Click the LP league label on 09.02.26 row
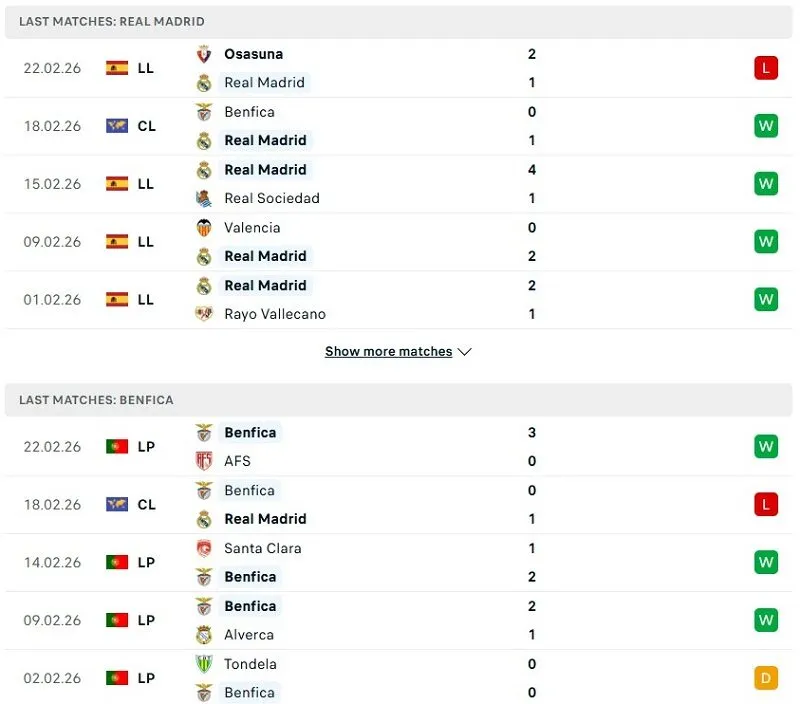Screen dimensions: 800x704 click(146, 620)
